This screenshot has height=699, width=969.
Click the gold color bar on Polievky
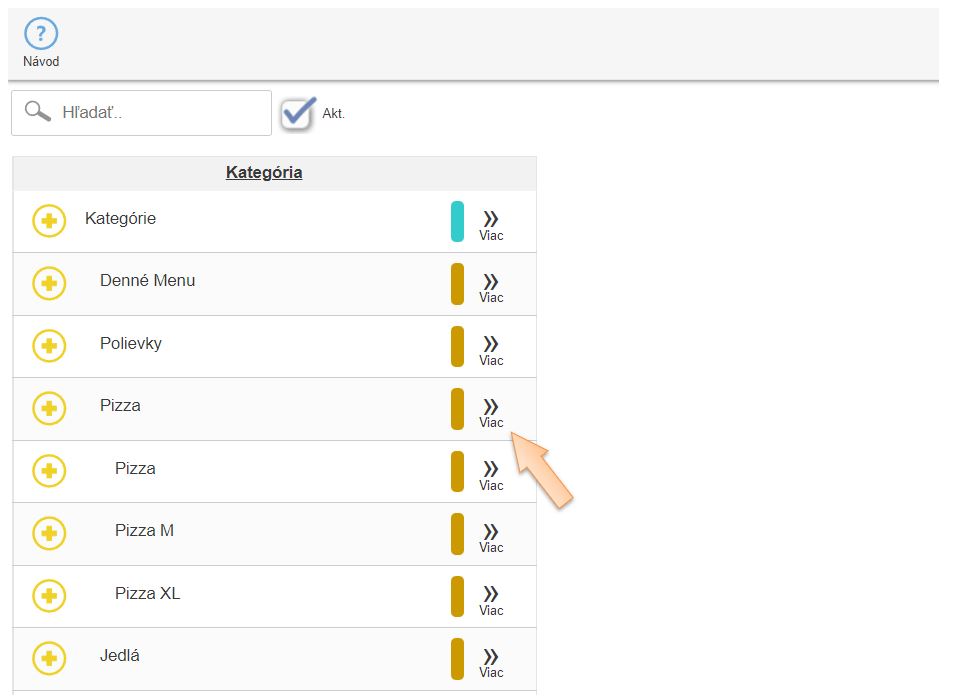tap(457, 346)
